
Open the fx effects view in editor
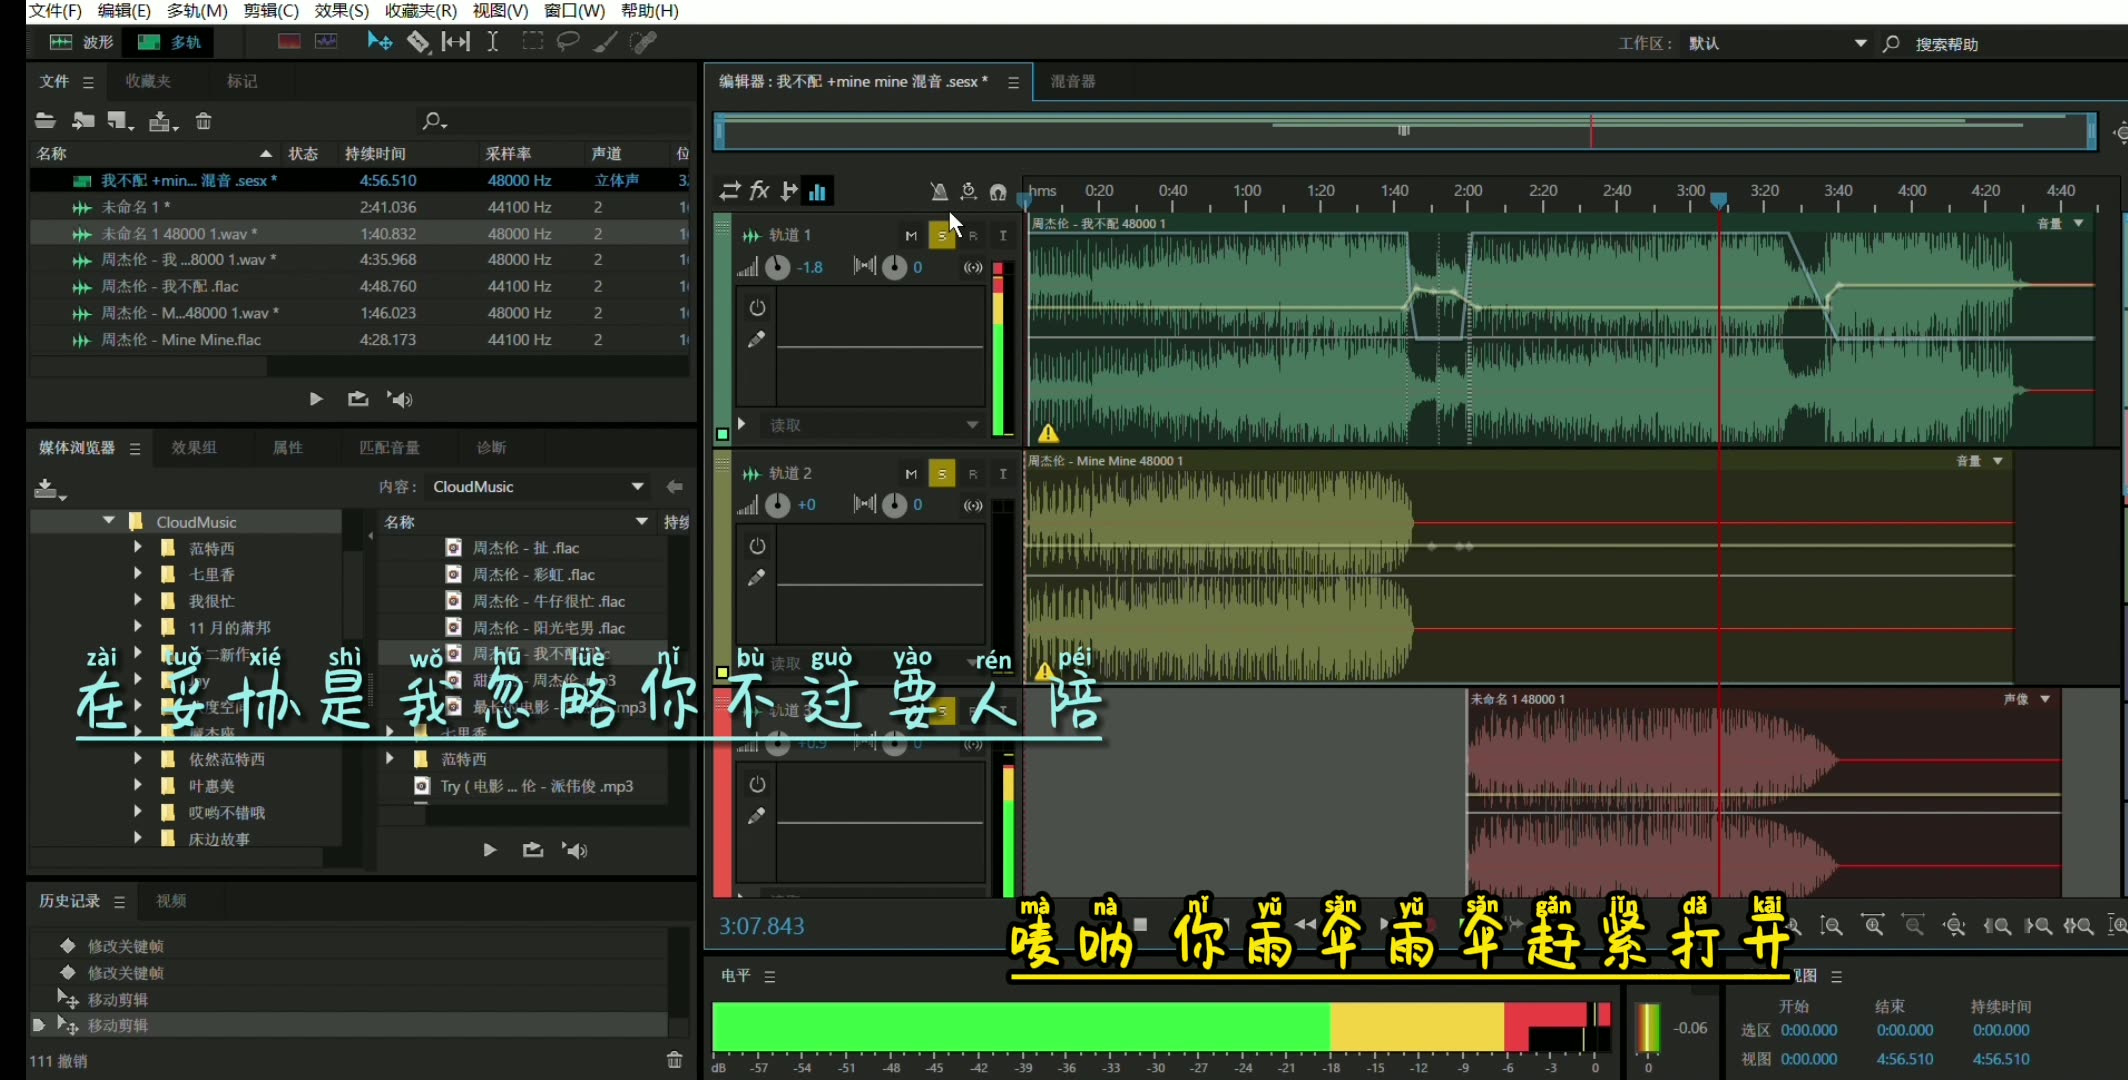tap(760, 190)
